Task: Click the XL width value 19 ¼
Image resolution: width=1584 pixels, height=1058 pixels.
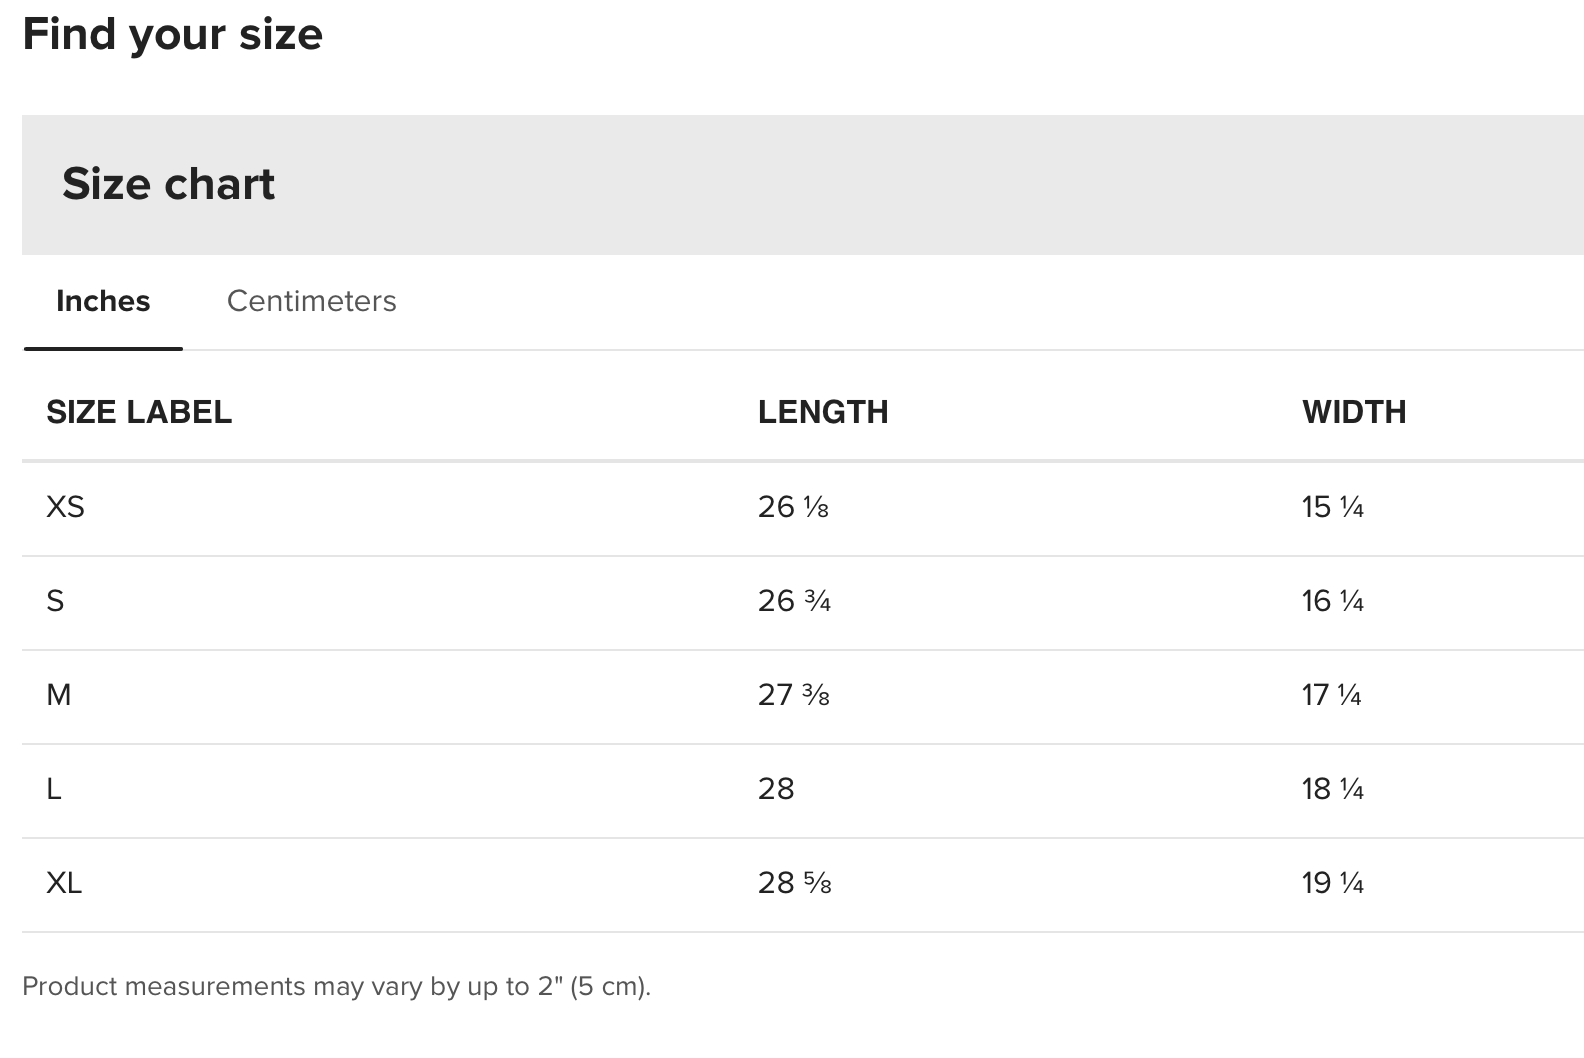Action: [1333, 883]
